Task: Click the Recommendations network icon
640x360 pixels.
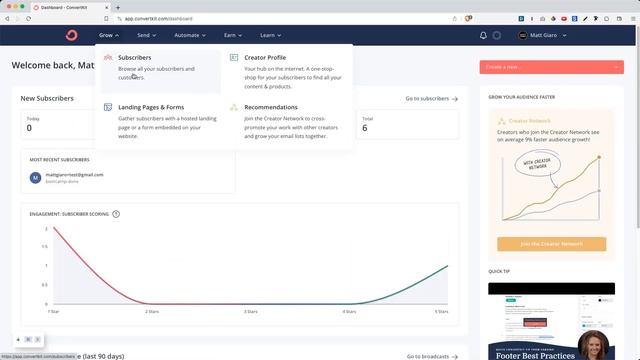Action: pyautogui.click(x=234, y=107)
